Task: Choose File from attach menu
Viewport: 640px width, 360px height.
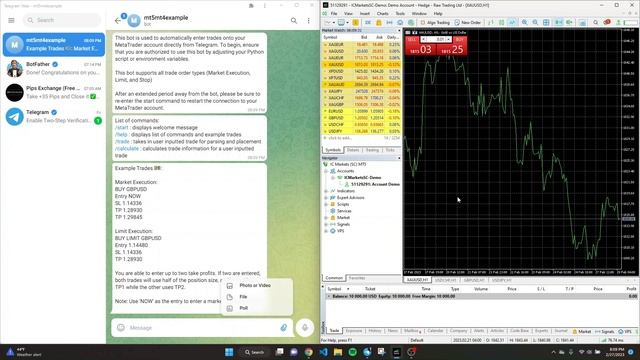Action: point(256,297)
